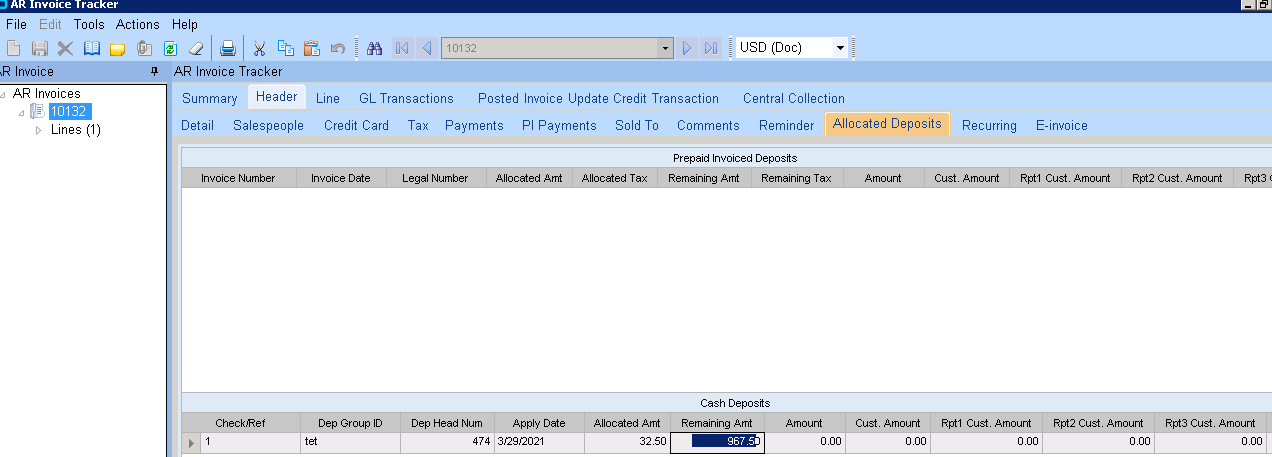Open the PI Payments sub-tab

559,125
